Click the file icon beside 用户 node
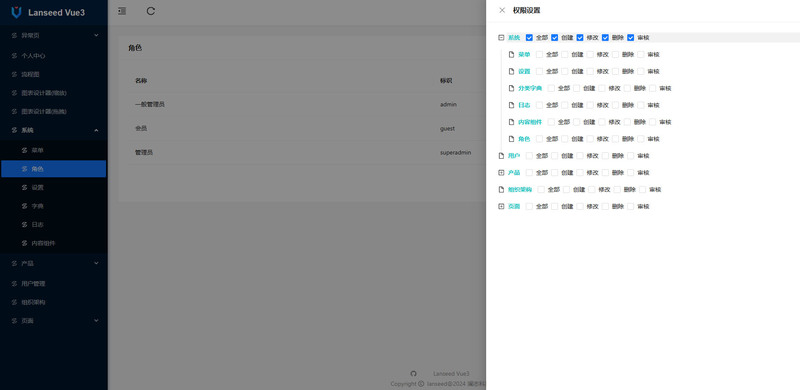The image size is (800, 390). [x=501, y=156]
